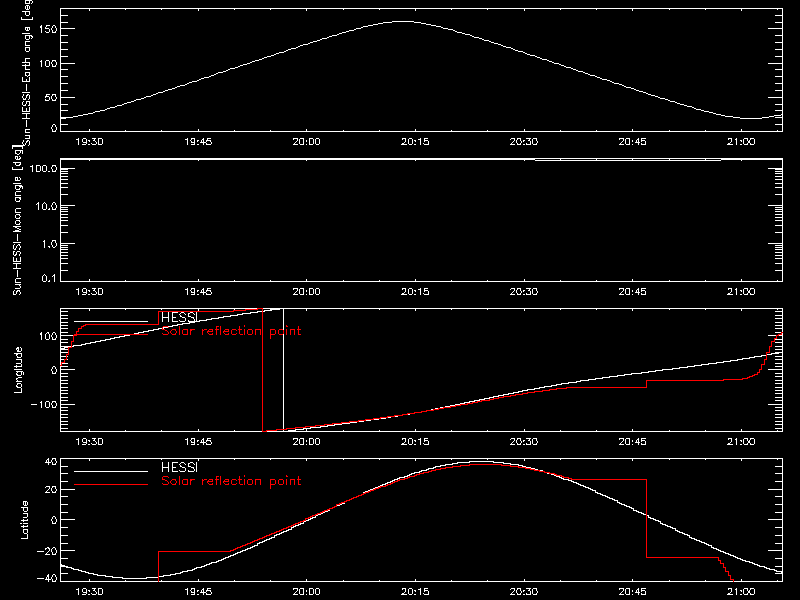Click 19:30 time label under Latitude plot
Screen dimensions: 800x600
pos(89,591)
